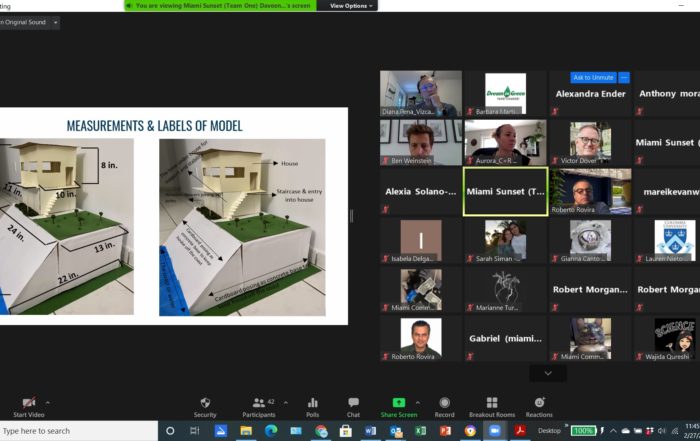The height and width of the screenshot is (441, 700).
Task: Select Roberto Rovira's profile photo tile
Action: pos(421,339)
